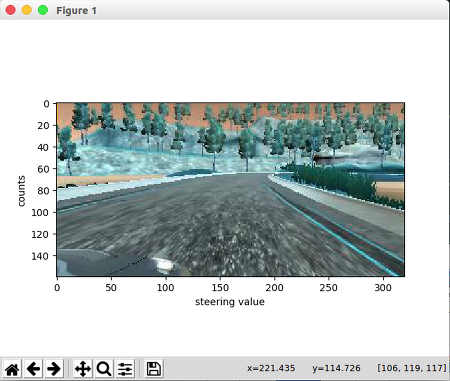Click the 'counts' y-axis label
Screen dimensions: 450x381
click(21, 191)
